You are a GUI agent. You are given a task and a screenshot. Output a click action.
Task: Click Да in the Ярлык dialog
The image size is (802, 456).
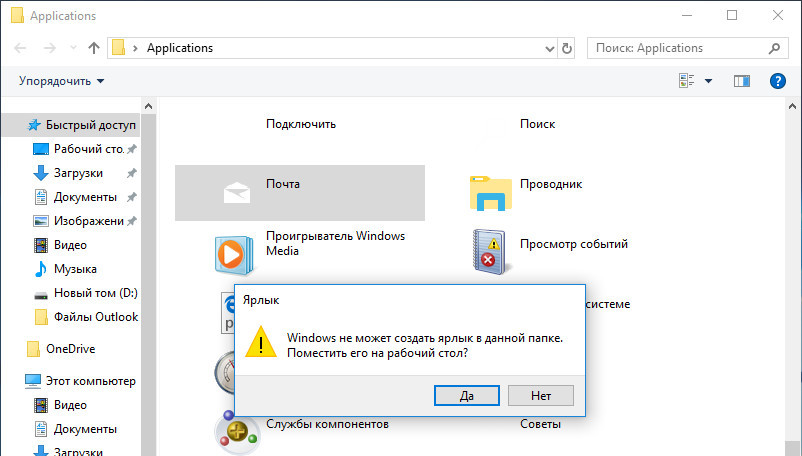click(x=466, y=396)
